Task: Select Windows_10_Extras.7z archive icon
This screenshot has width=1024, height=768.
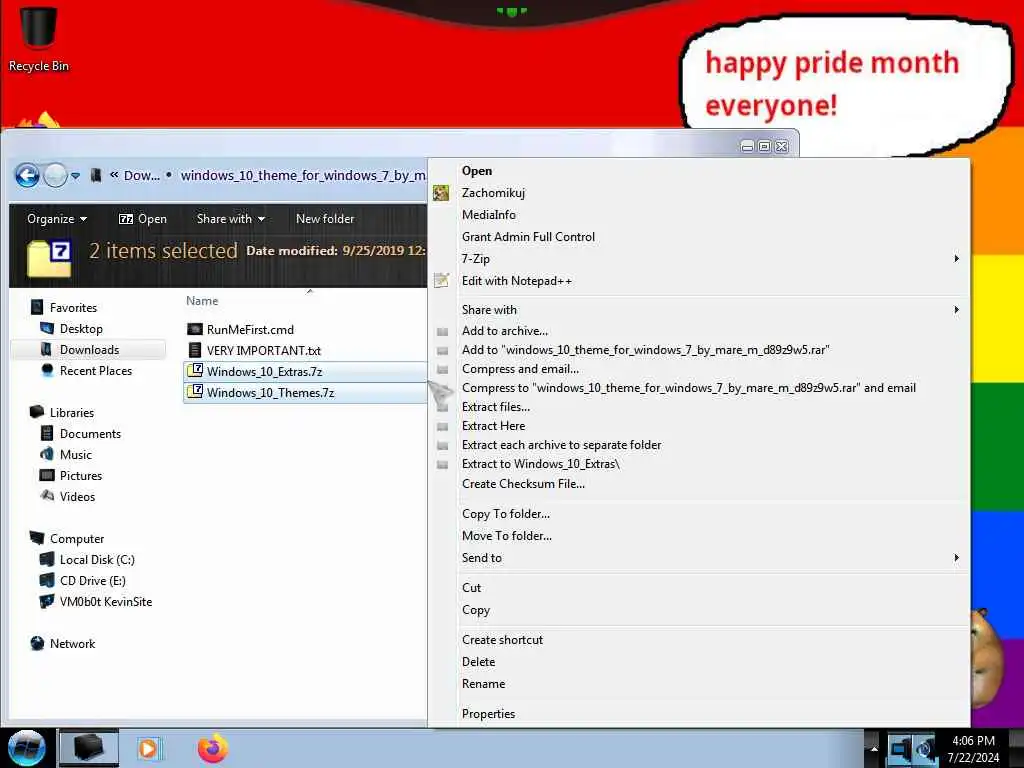Action: pos(195,371)
